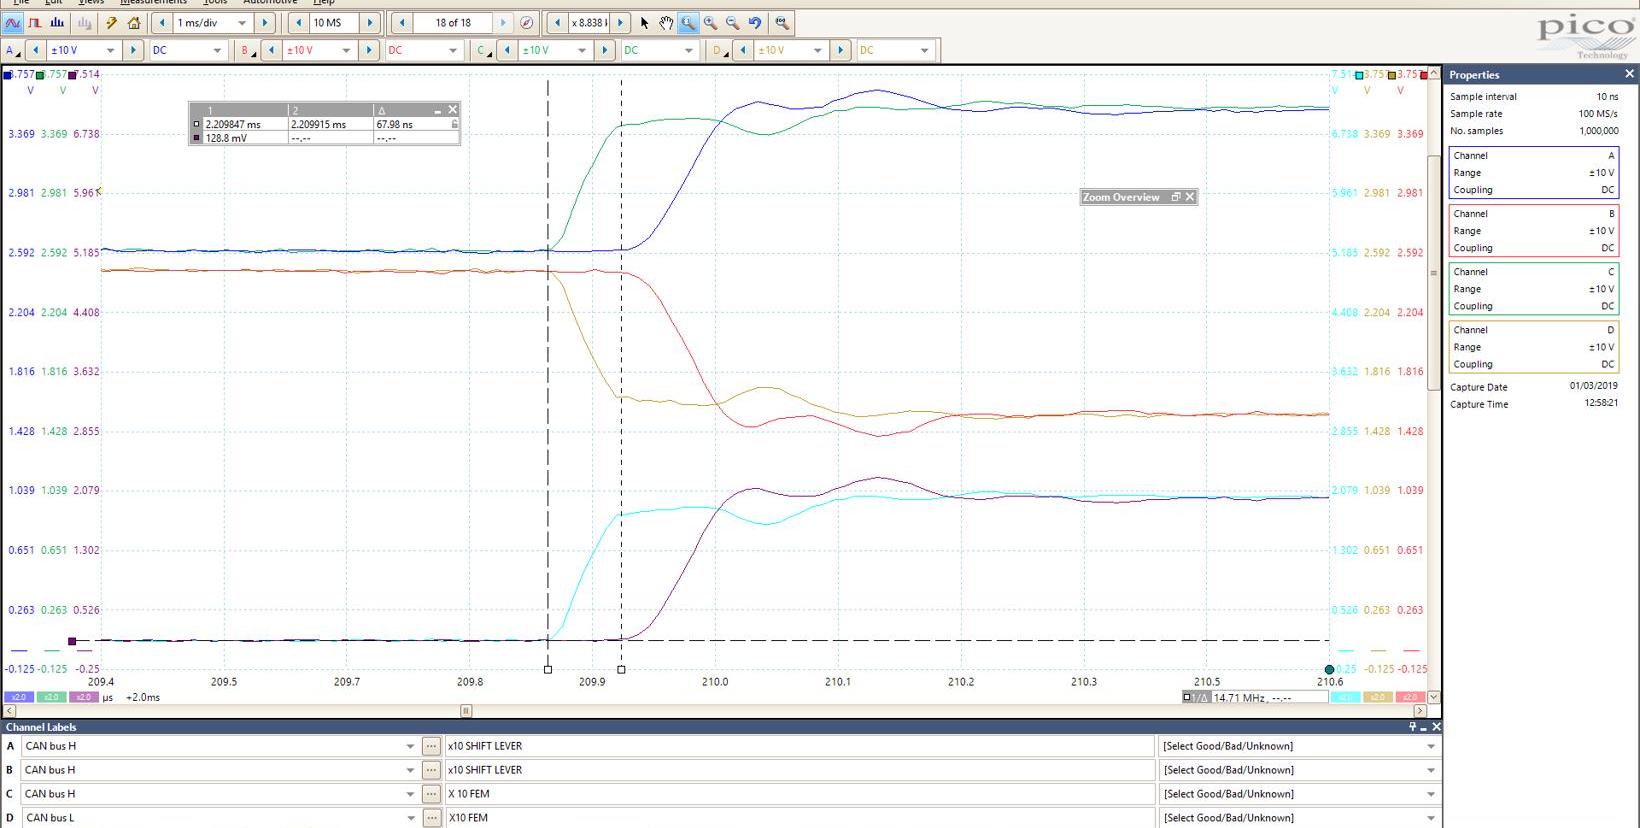Open Channel C CAN bus H label dropdown

pos(410,794)
